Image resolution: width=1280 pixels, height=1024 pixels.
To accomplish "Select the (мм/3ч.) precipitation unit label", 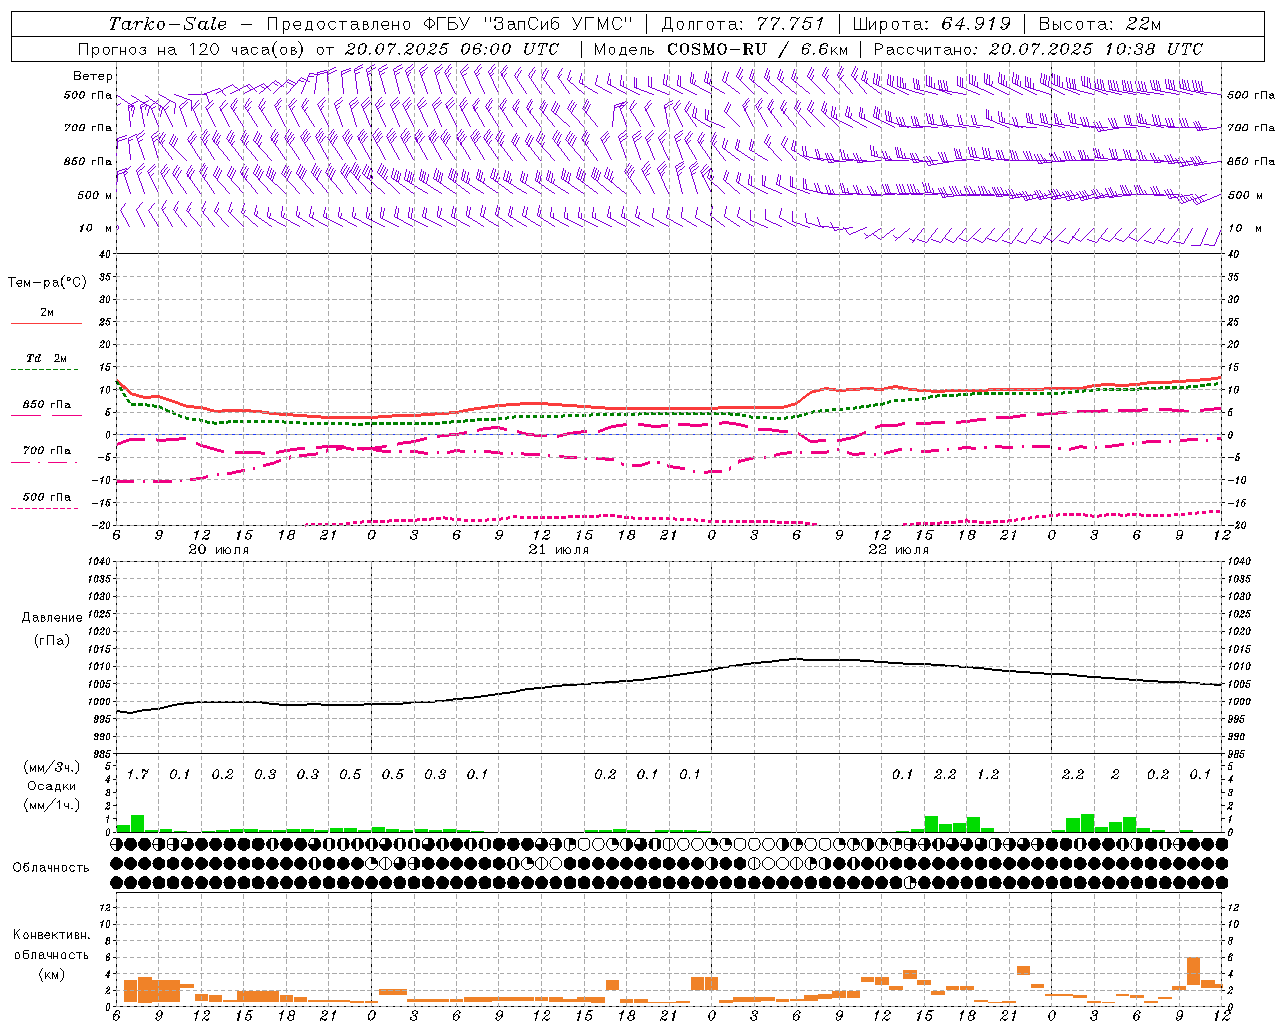I will point(52,767).
